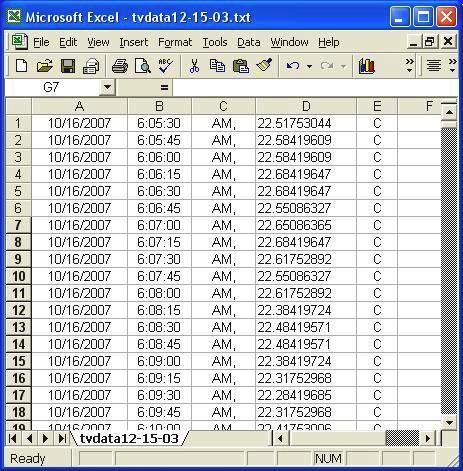The height and width of the screenshot is (471, 463).
Task: Jump to the last sheet tab
Action: 62,438
